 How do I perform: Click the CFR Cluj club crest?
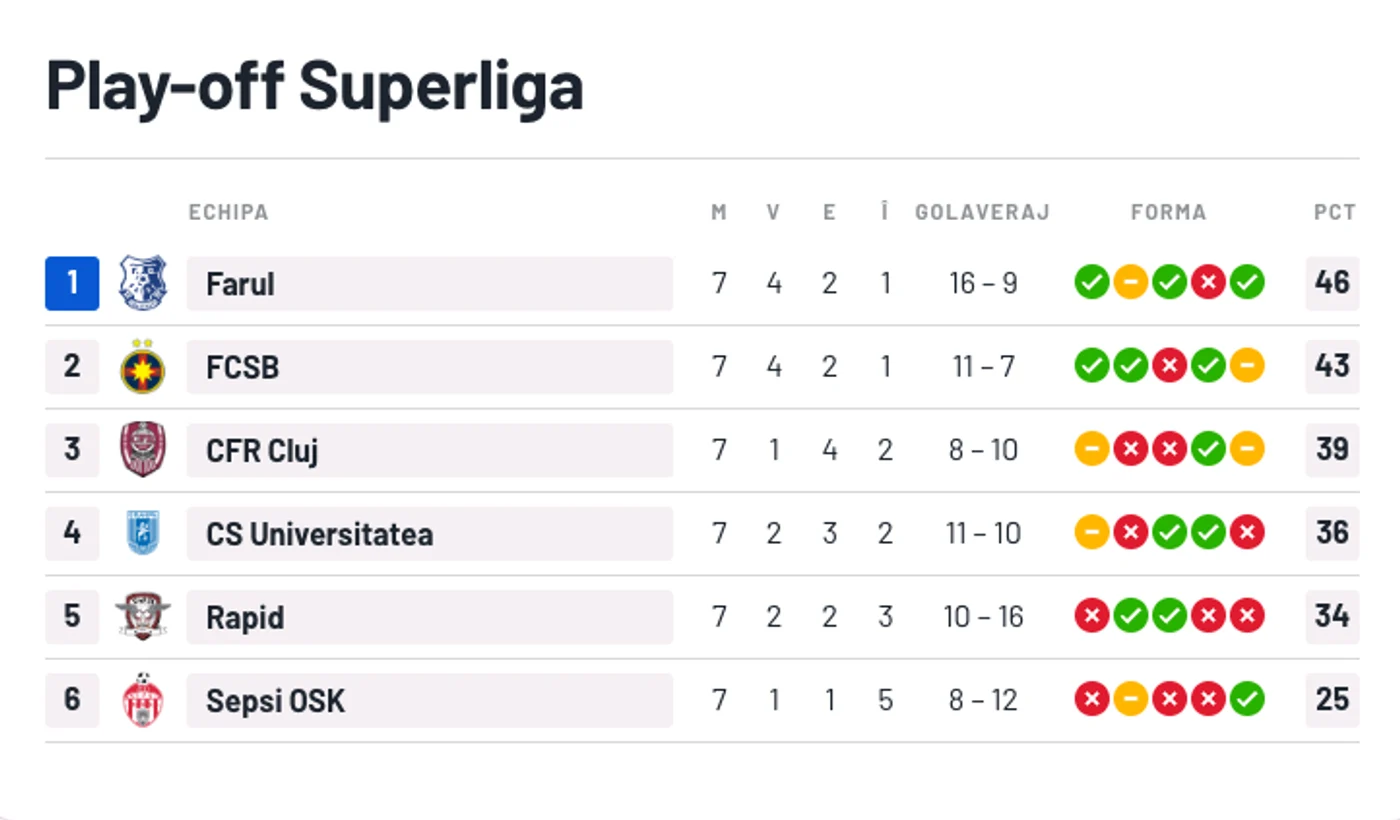143,450
